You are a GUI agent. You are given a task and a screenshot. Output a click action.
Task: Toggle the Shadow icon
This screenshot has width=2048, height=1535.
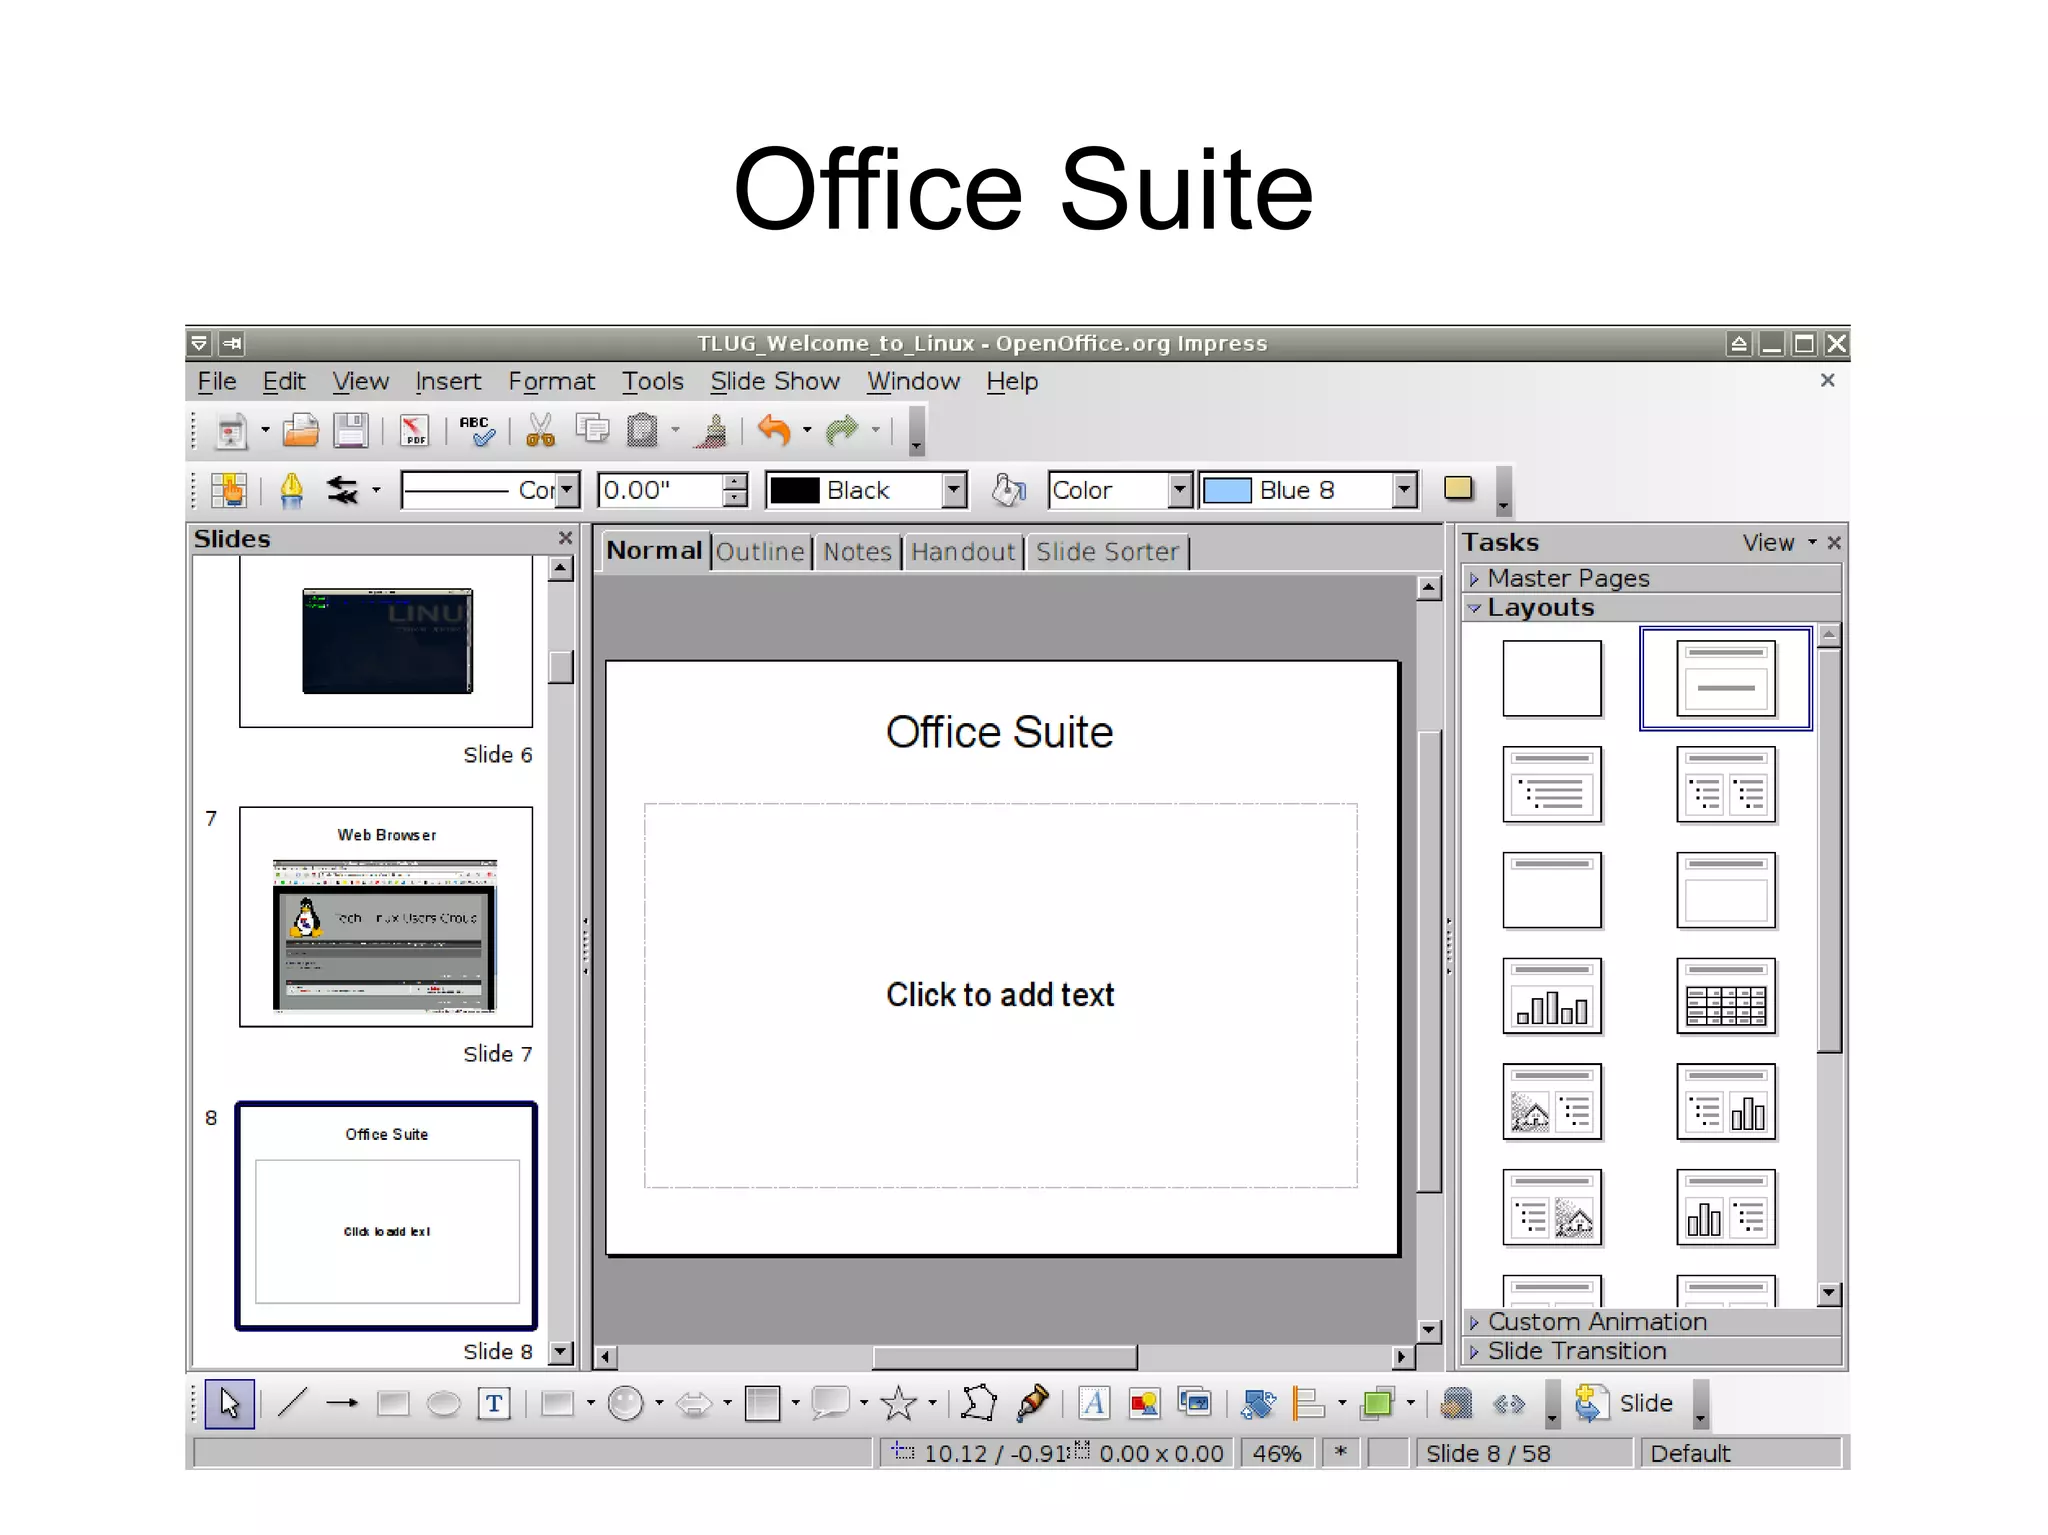(x=1459, y=488)
